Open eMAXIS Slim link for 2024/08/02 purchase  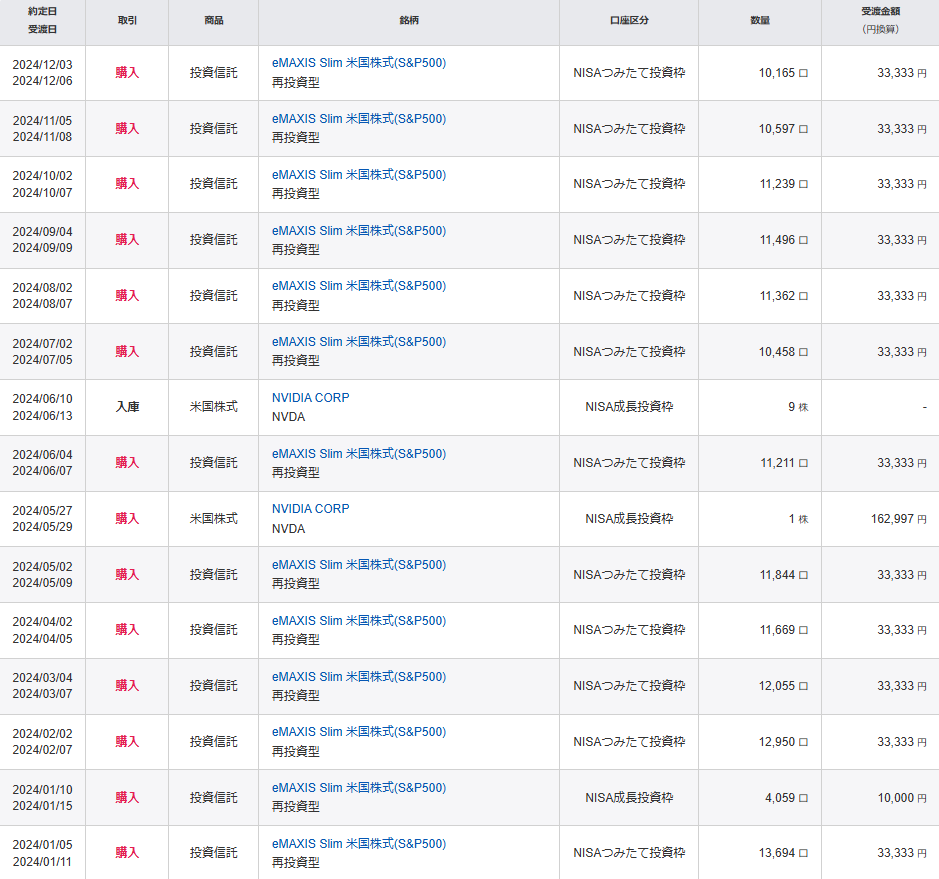(358, 286)
